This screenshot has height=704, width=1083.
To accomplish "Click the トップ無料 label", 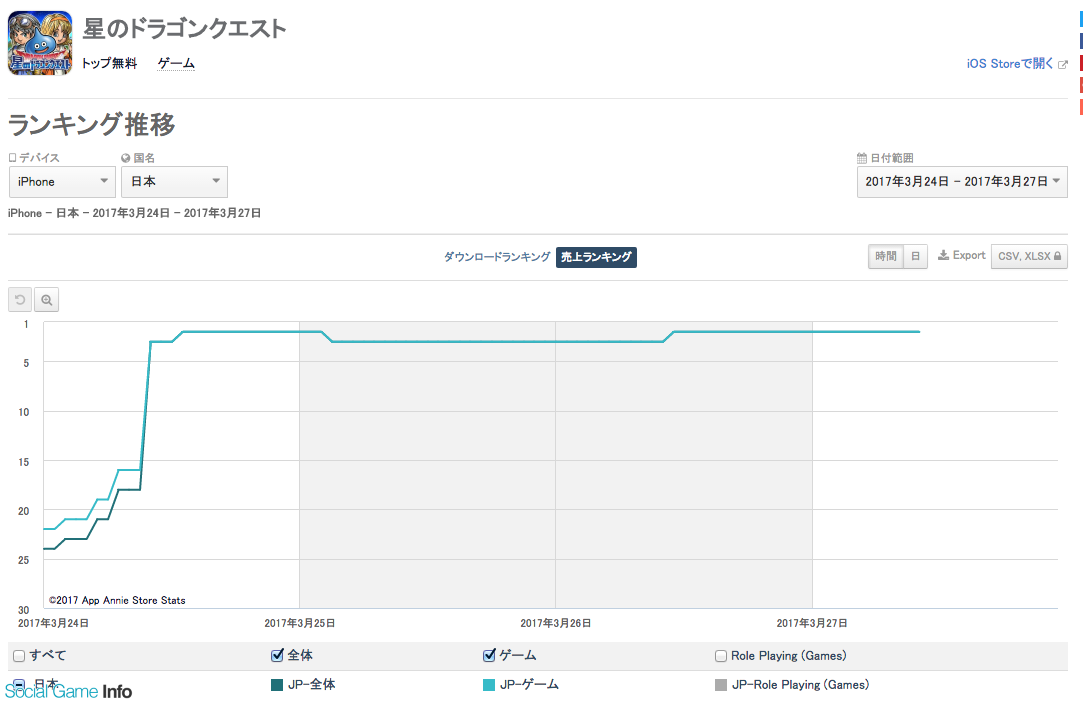I will 109,64.
